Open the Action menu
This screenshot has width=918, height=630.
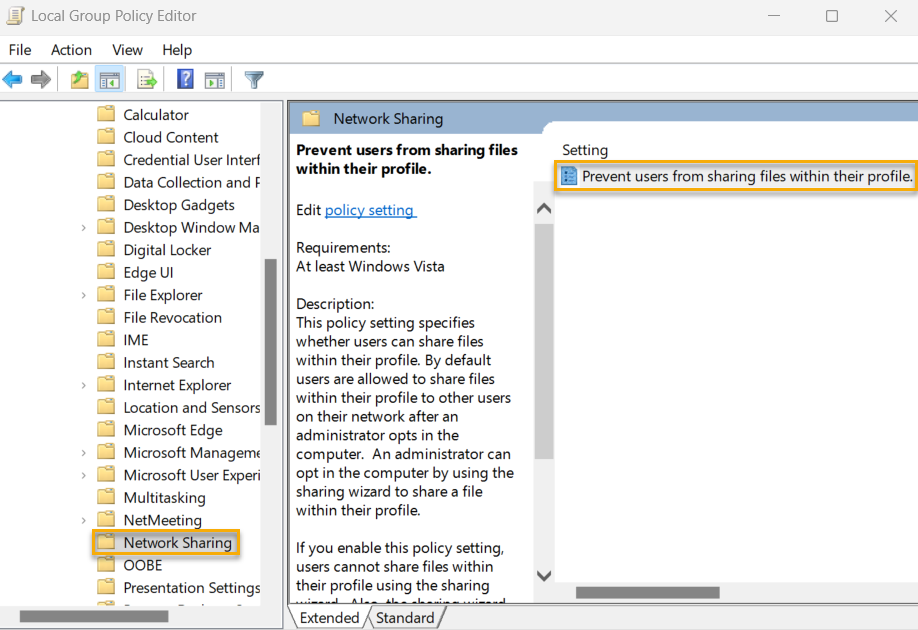pos(71,50)
